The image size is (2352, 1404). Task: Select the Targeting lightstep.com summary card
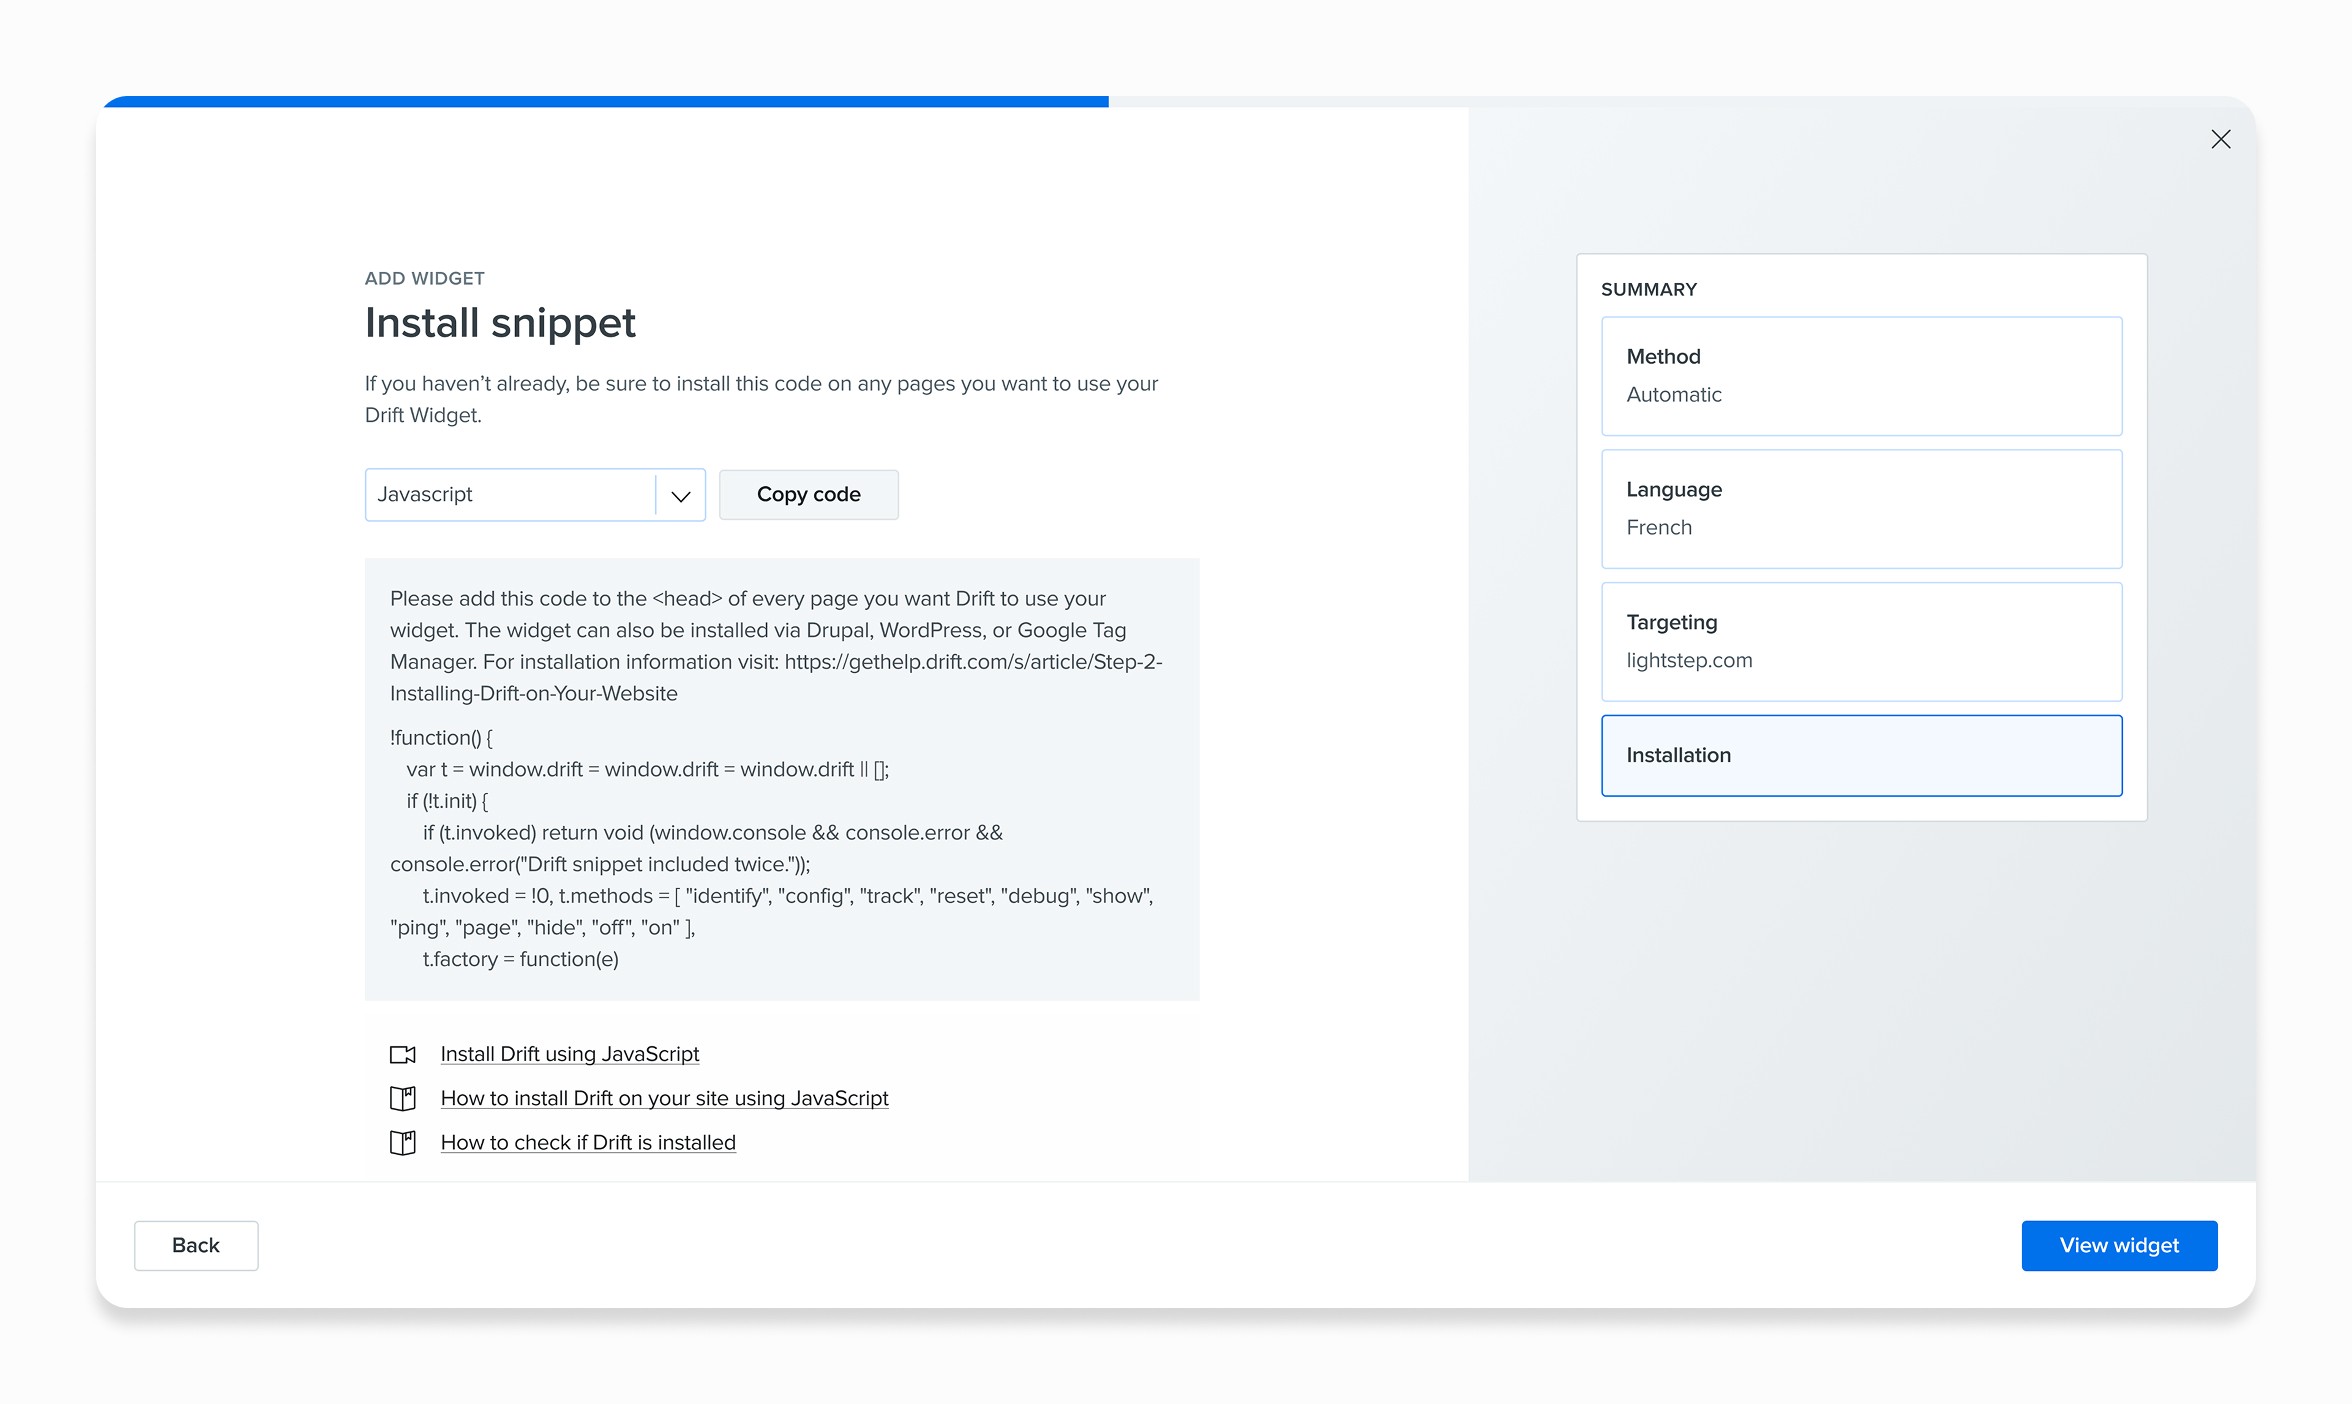pyautogui.click(x=1861, y=642)
